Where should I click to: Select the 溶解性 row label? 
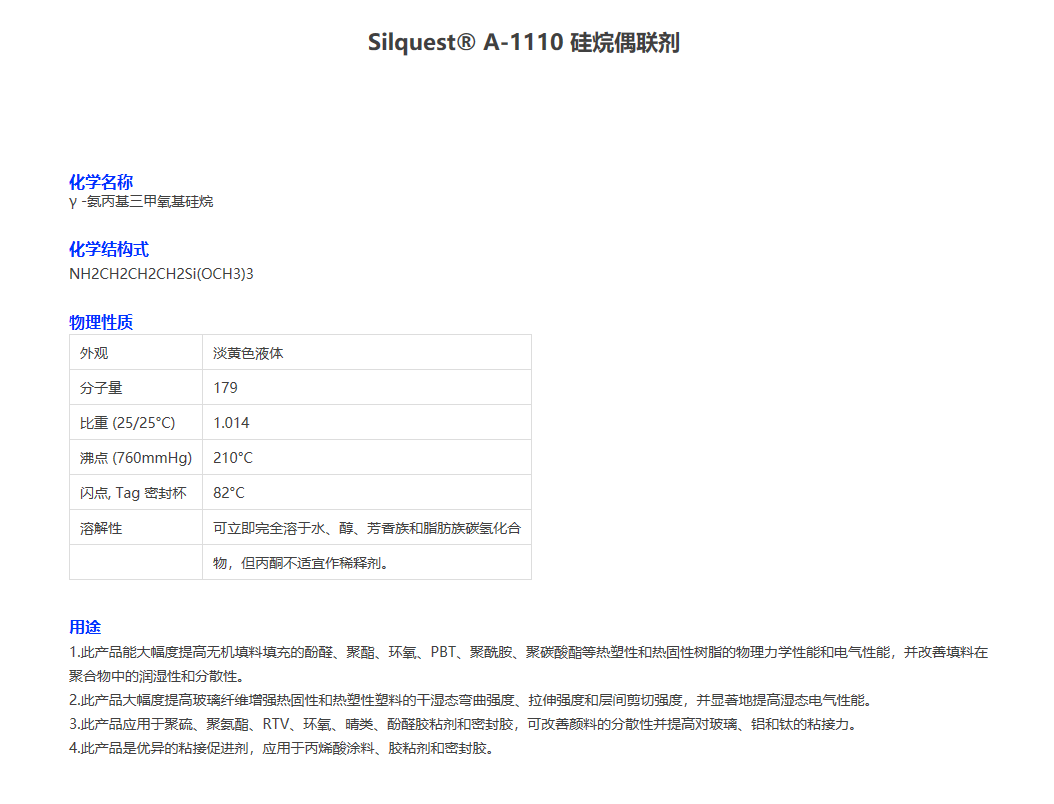[101, 528]
